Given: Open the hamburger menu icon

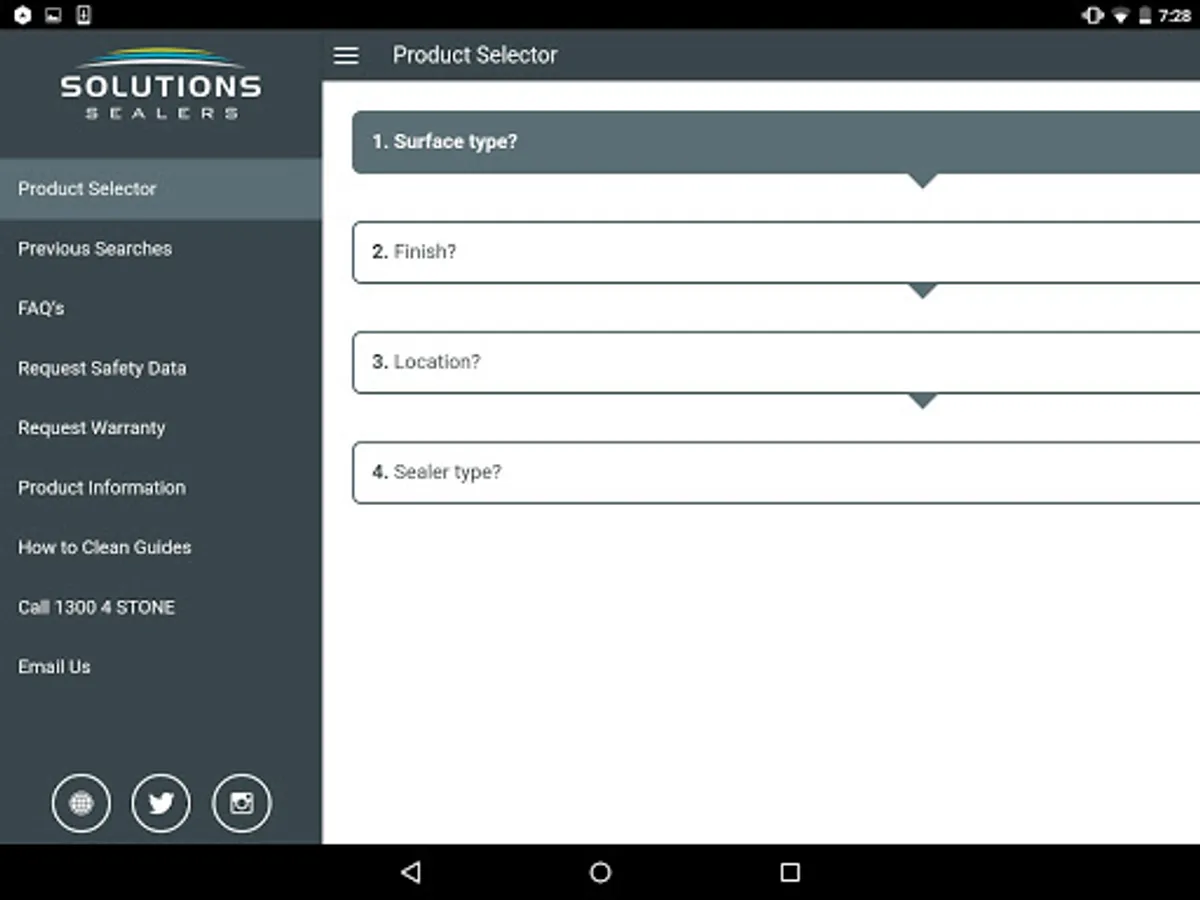Looking at the screenshot, I should (x=346, y=55).
